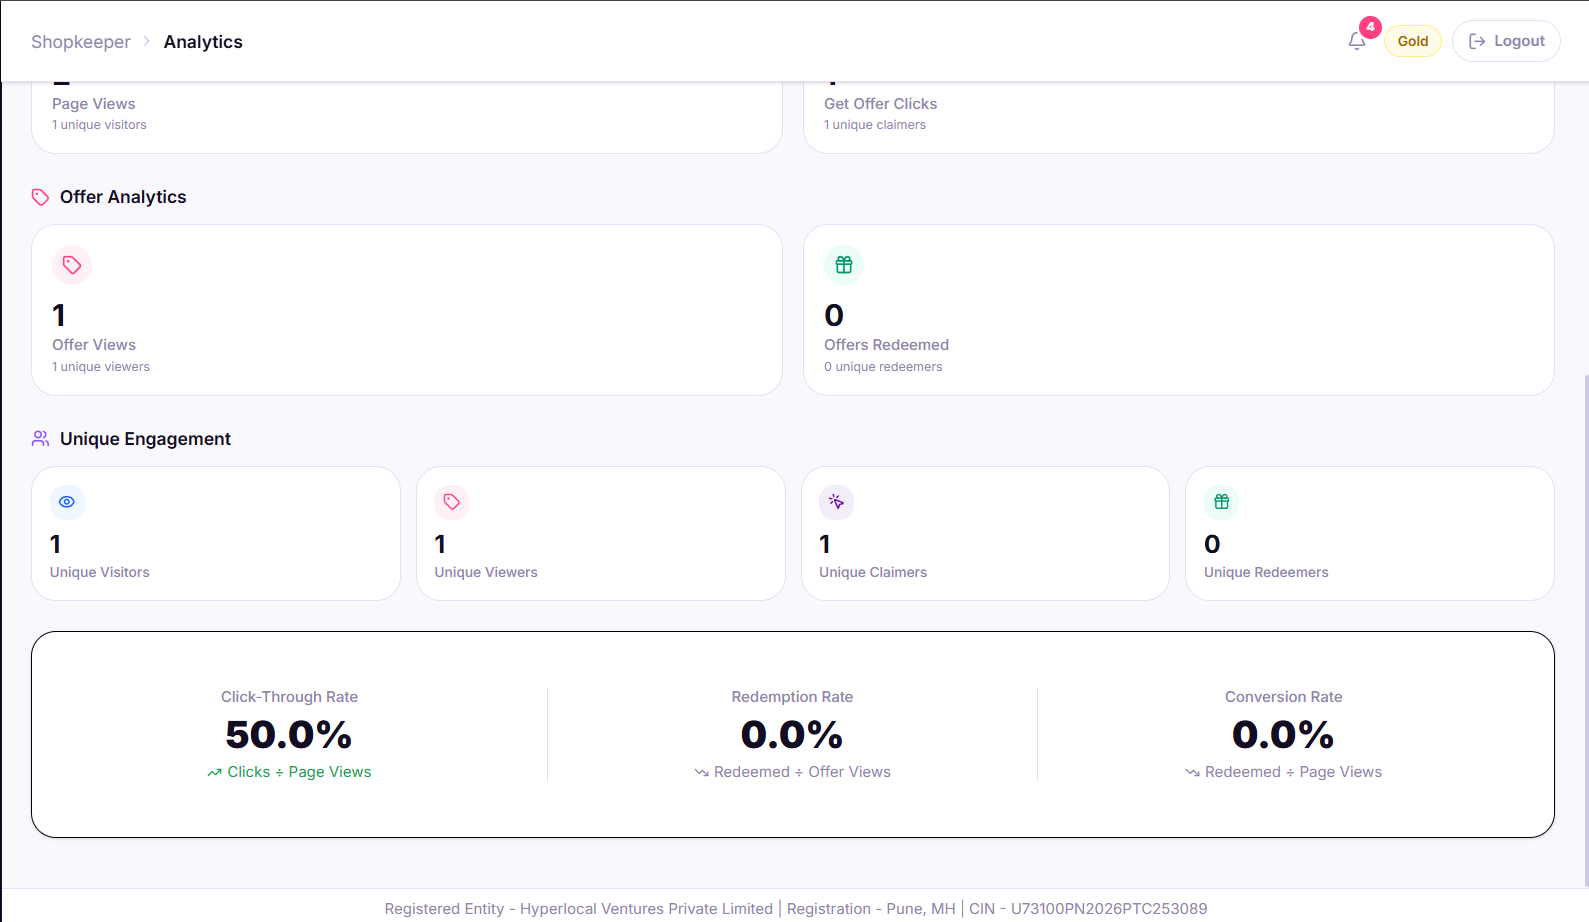Viewport: 1589px width, 922px height.
Task: Click the '1 unique viewers' text
Action: [101, 367]
